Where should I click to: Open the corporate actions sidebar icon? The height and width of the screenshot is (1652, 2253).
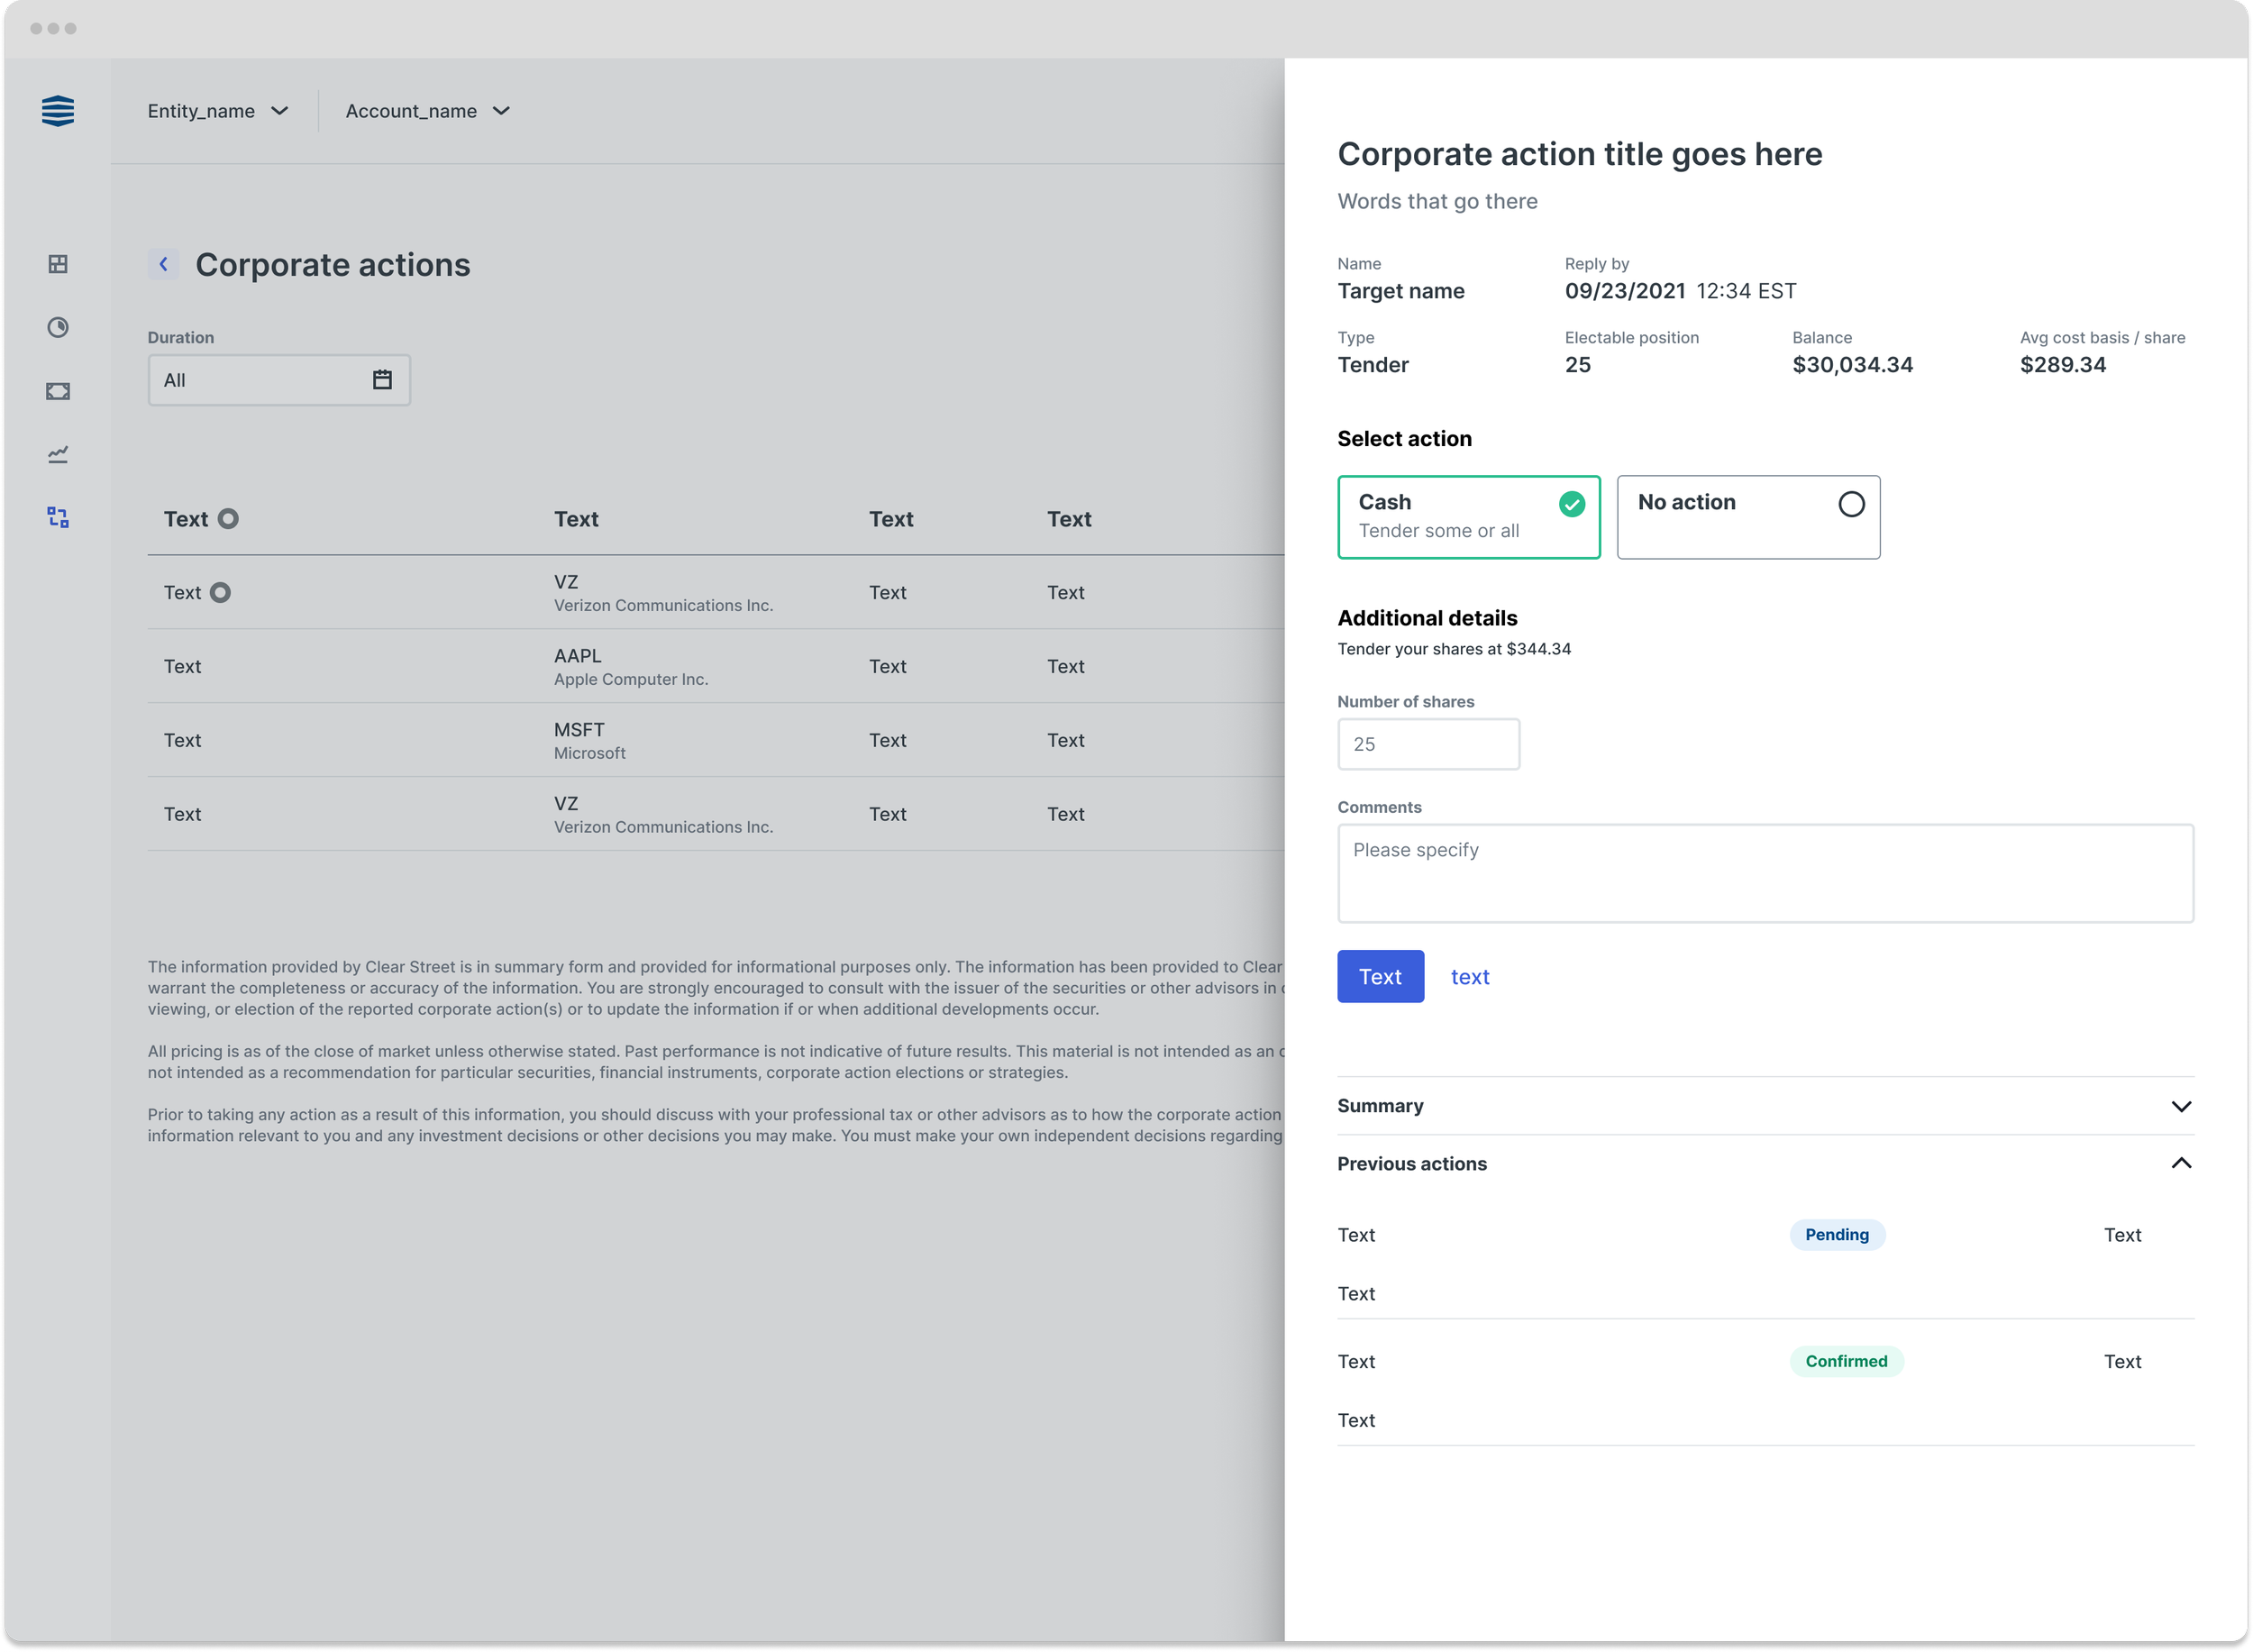coord(57,517)
